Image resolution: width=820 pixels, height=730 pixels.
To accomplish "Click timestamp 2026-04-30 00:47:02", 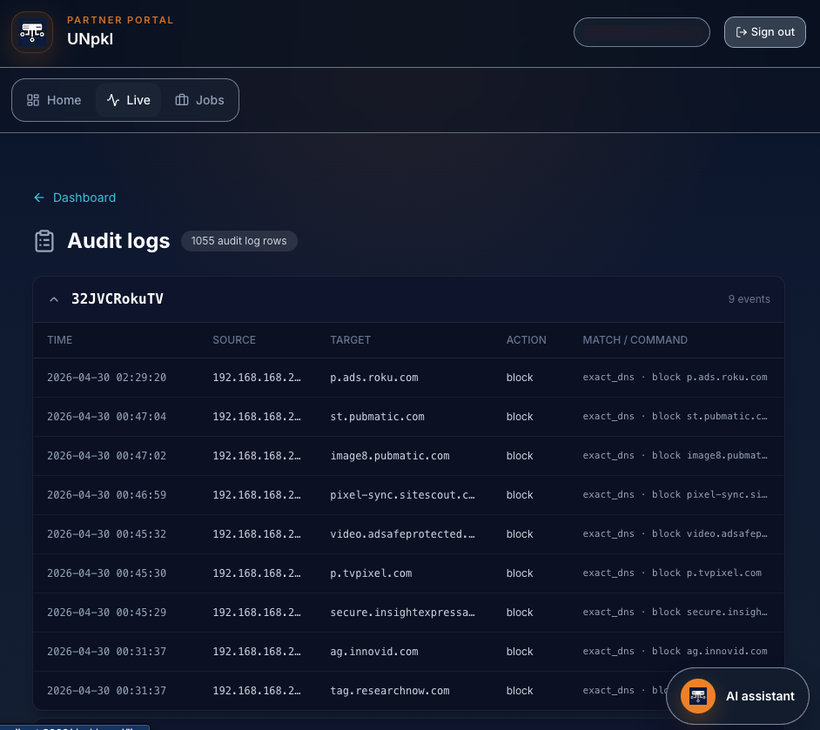I will point(107,456).
